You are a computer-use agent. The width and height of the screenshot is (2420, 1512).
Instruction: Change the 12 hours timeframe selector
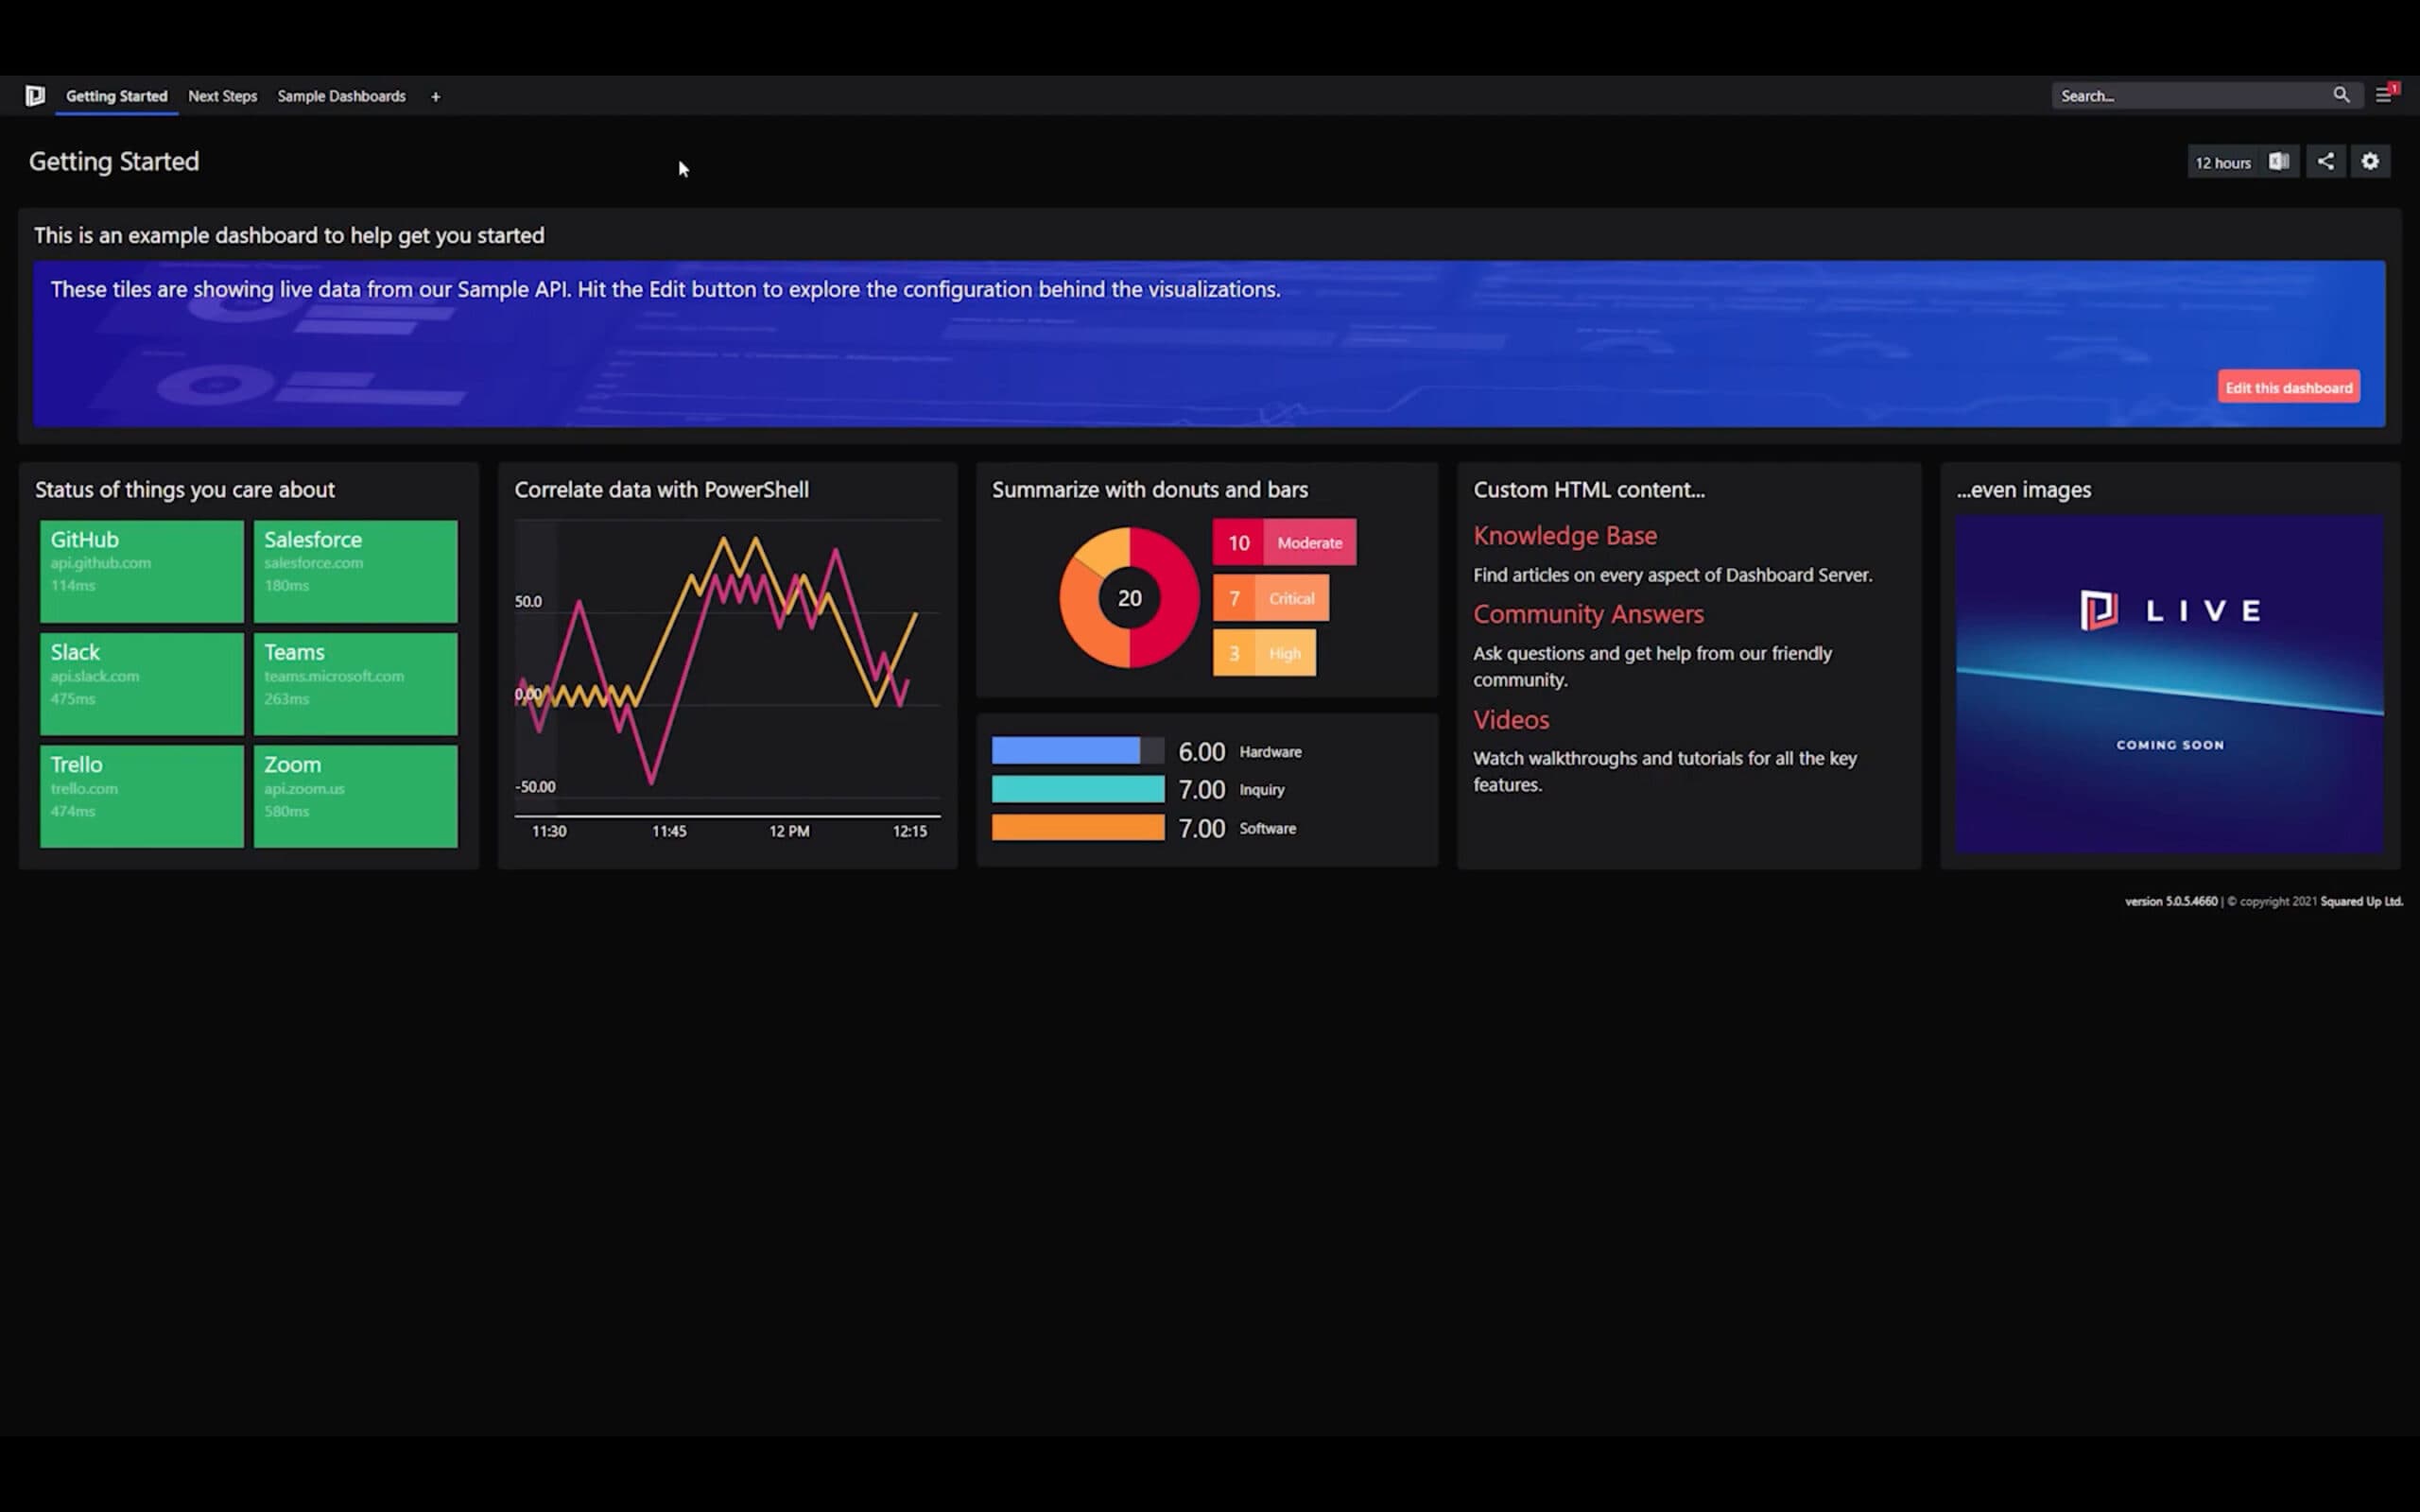click(x=2222, y=162)
